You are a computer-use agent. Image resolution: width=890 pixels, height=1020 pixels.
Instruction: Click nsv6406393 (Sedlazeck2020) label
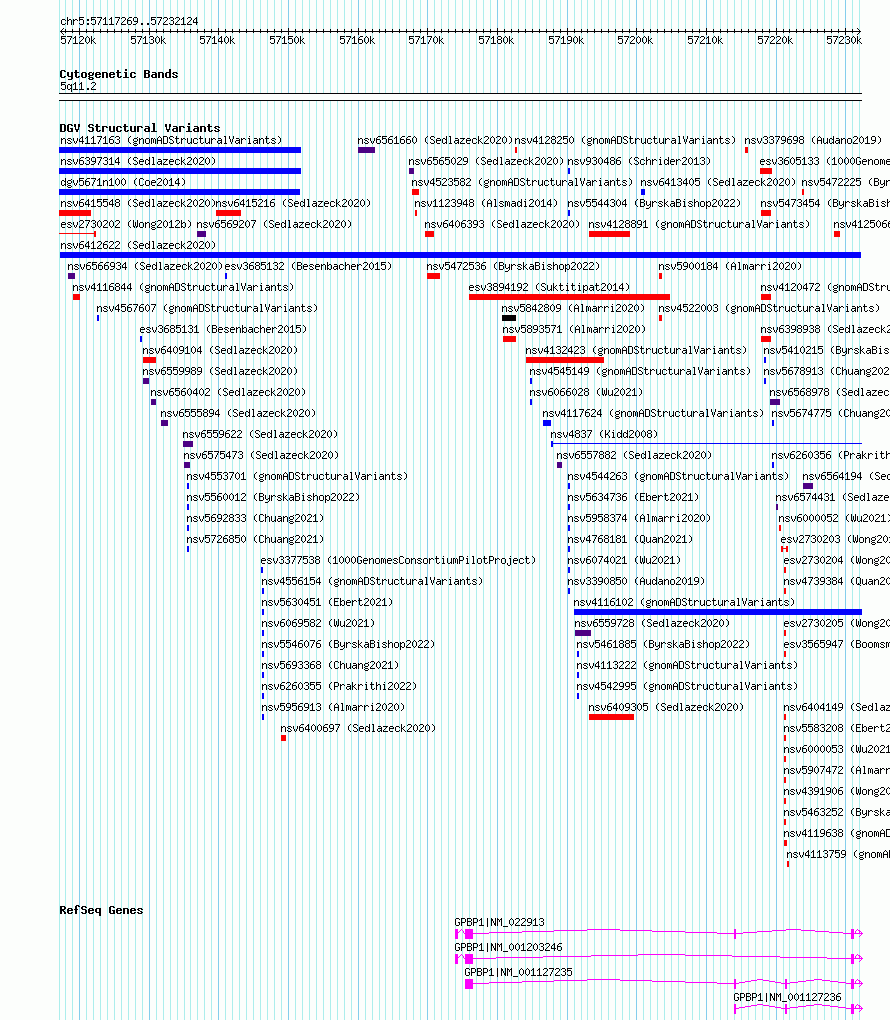(502, 224)
